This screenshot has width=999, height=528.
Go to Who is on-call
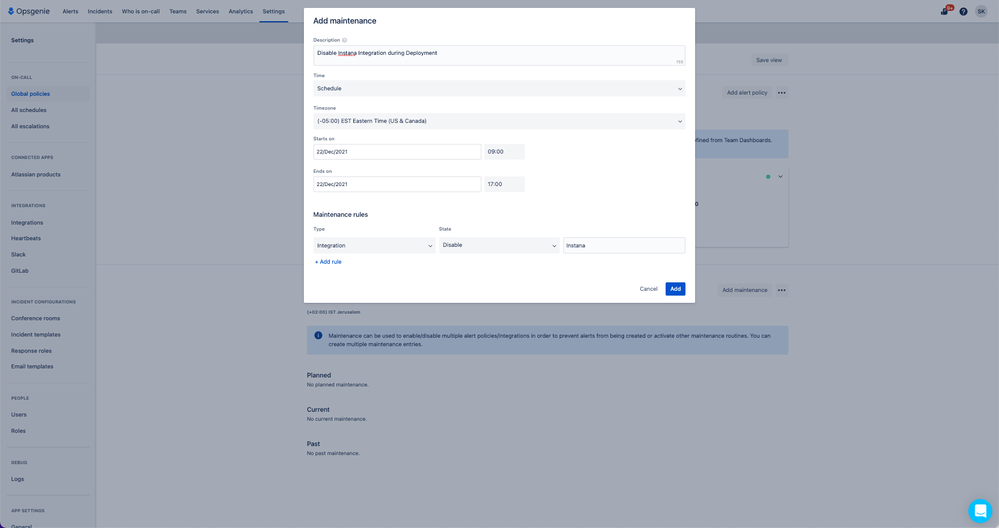point(141,11)
